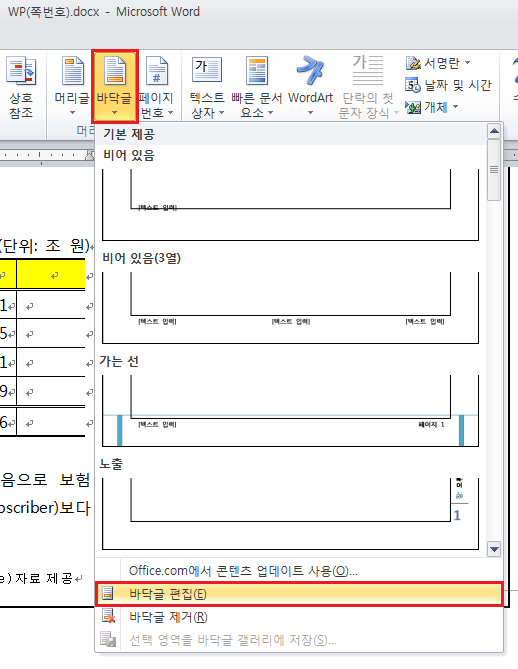The image size is (518, 669).
Task: Click the 날짜 및 시간 date and time icon
Action: pos(413,85)
